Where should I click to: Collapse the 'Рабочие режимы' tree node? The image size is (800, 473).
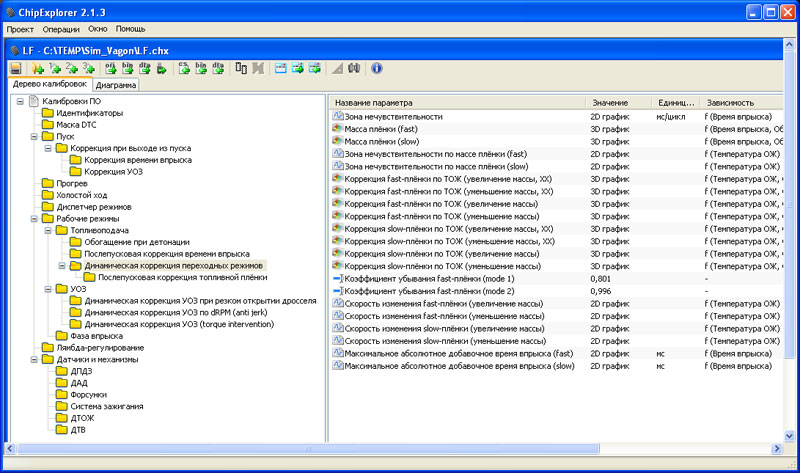click(x=34, y=217)
